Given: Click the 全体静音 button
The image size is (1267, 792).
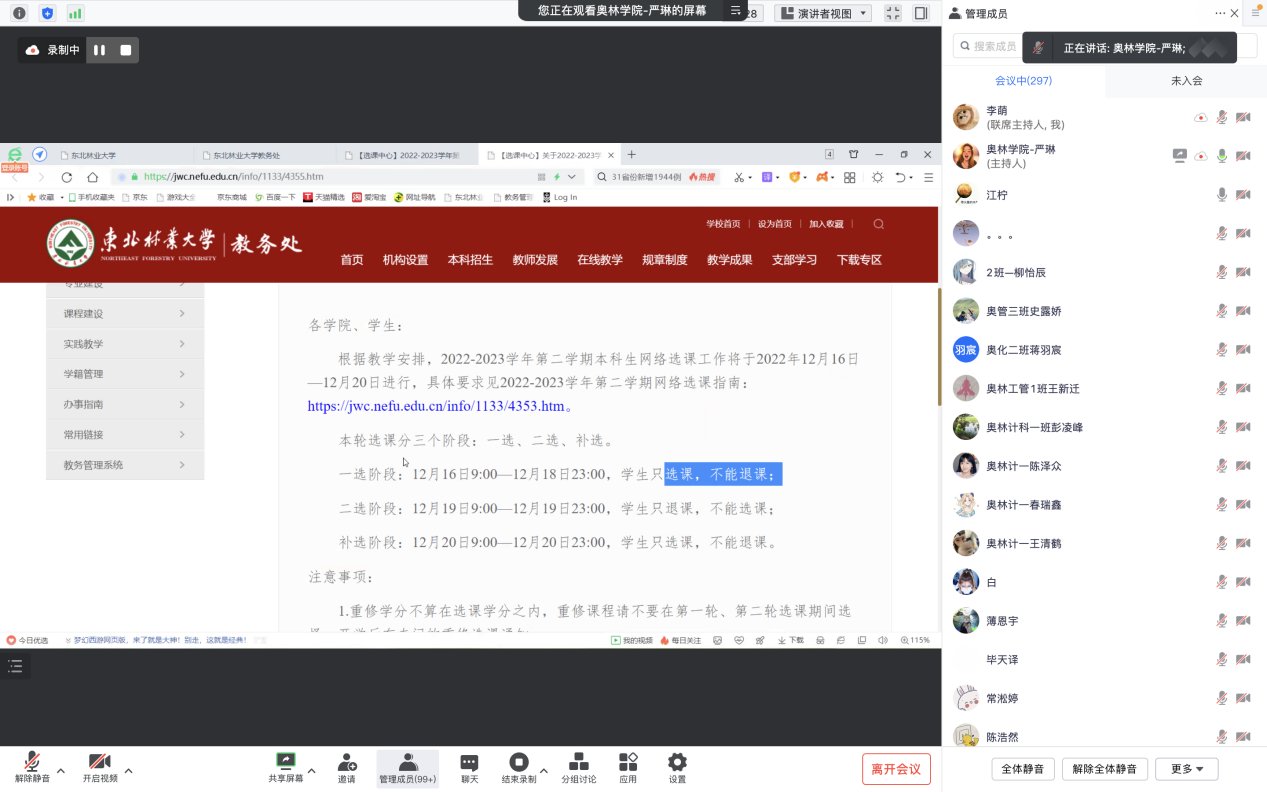Looking at the screenshot, I should [x=1023, y=769].
